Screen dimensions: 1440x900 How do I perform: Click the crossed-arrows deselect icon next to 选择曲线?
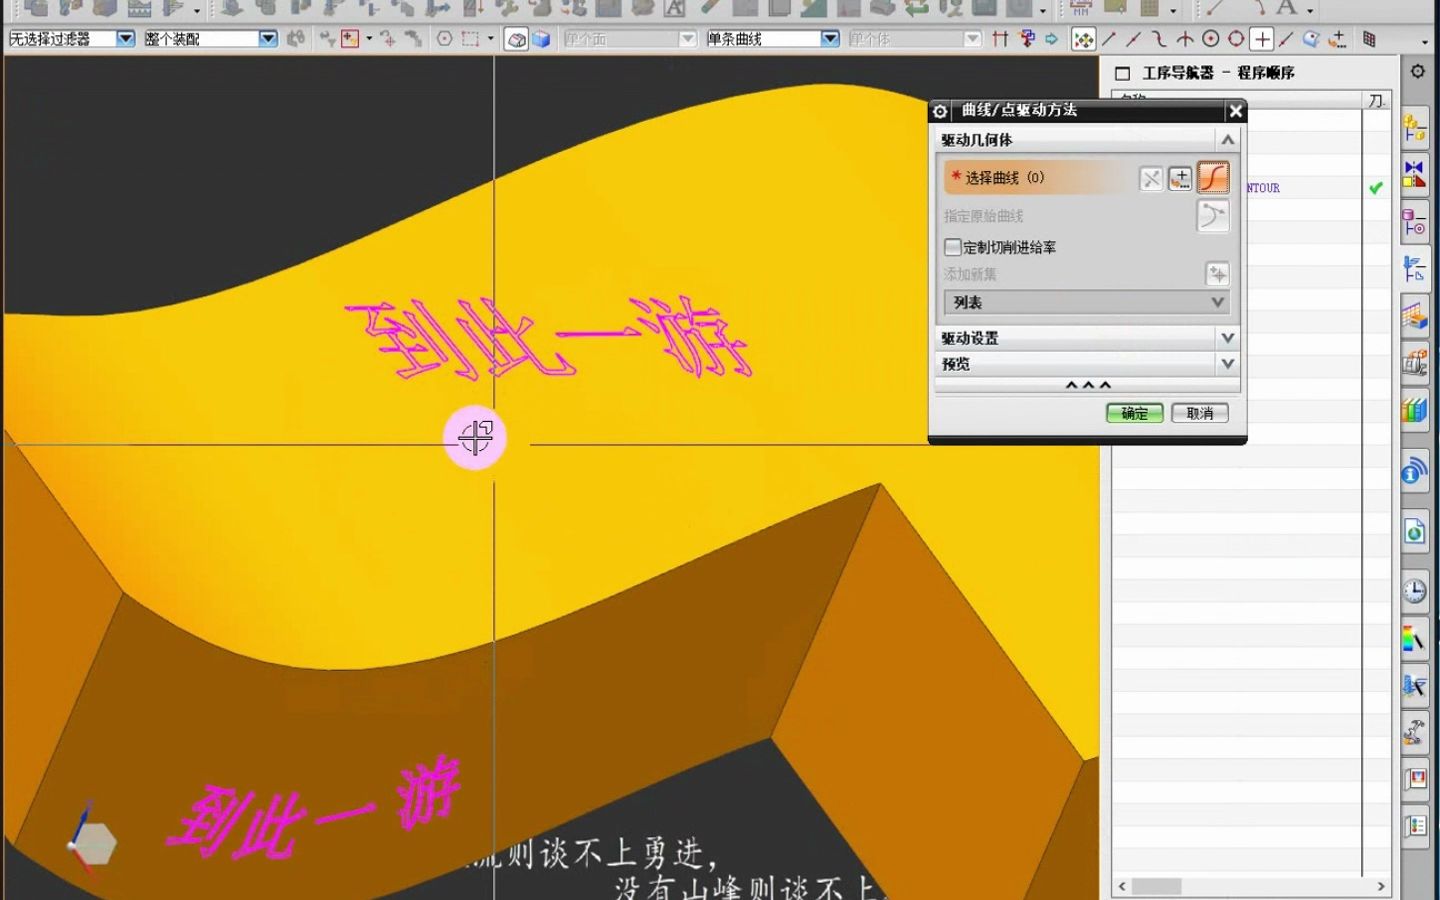point(1152,178)
